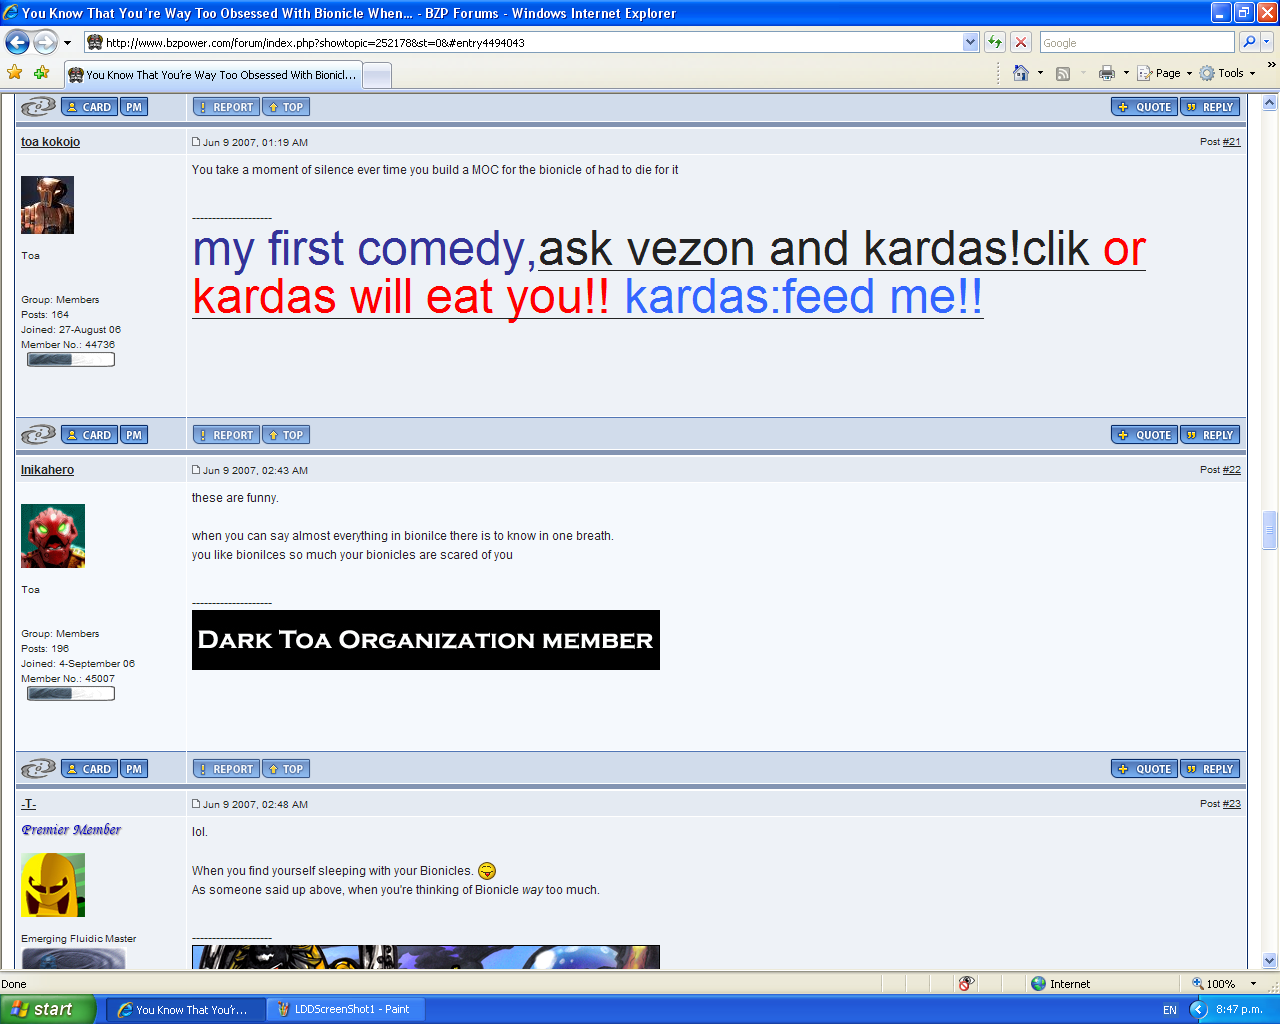
Task: Open the Favorites Center star
Action: [x=15, y=73]
